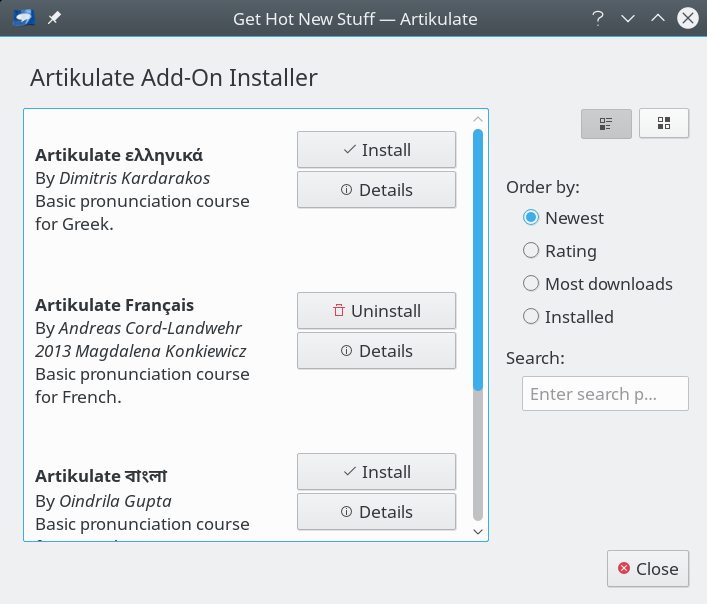Image resolution: width=707 pixels, height=604 pixels.
Task: Switch to icons grid view mode
Action: coord(664,123)
